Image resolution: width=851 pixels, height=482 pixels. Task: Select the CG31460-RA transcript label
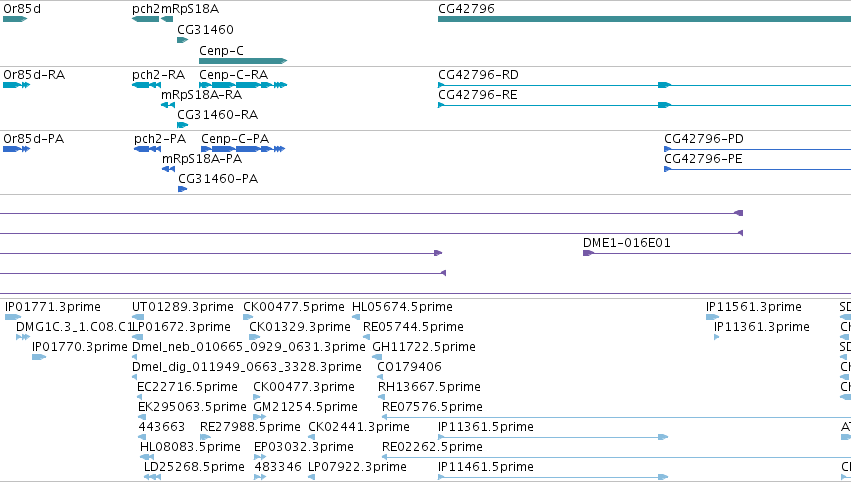click(218, 115)
